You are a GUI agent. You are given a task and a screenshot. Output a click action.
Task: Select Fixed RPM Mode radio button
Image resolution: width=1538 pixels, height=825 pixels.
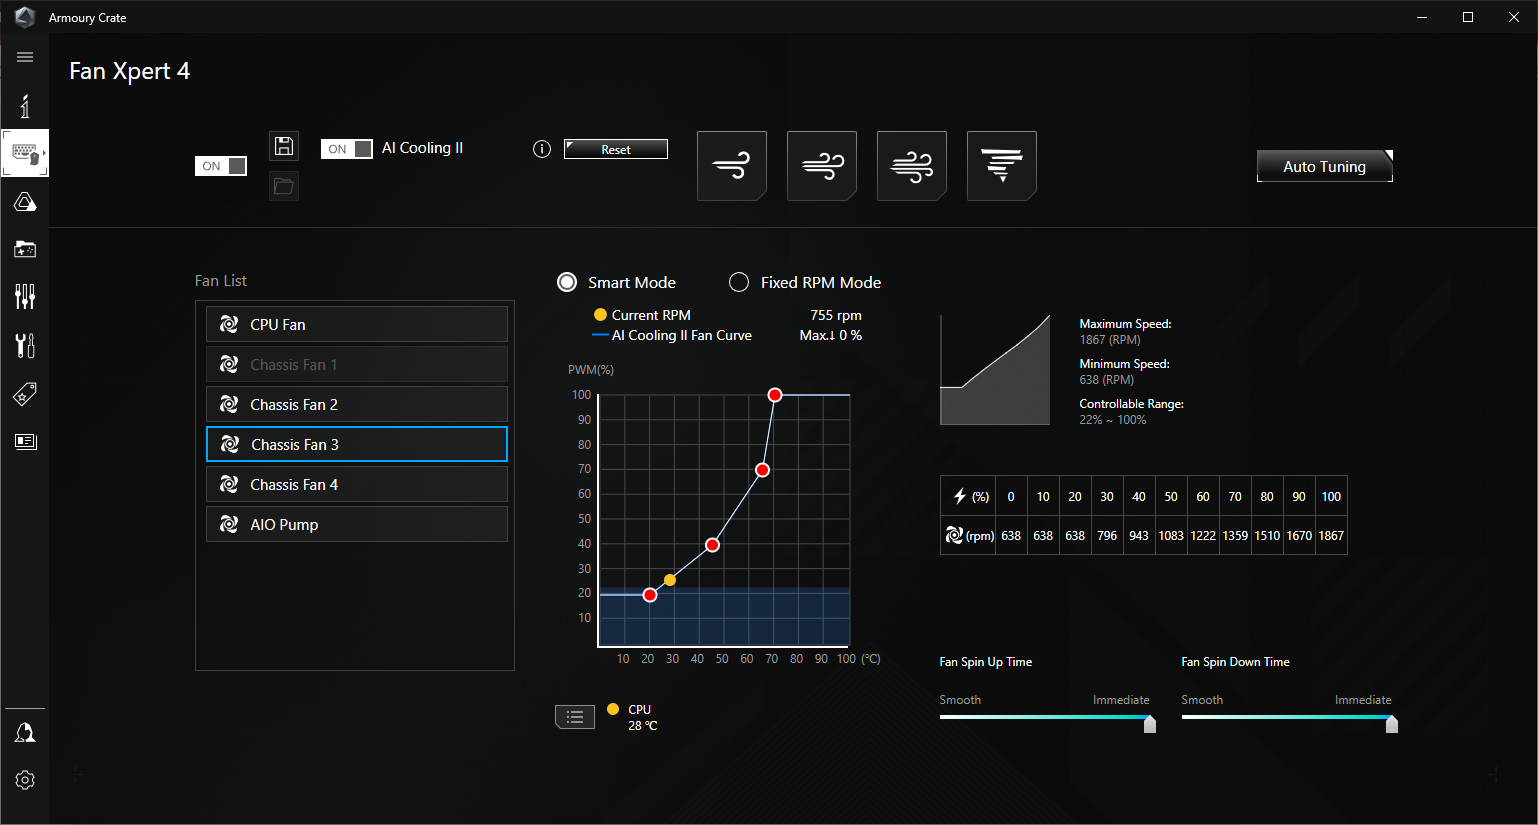(x=739, y=282)
